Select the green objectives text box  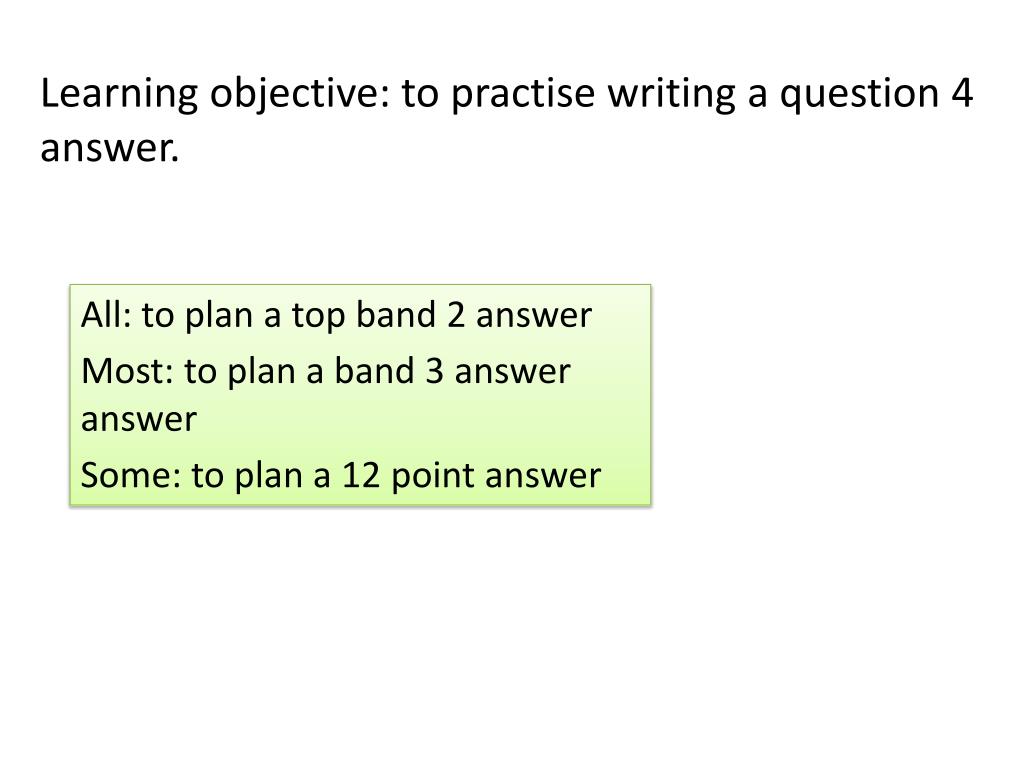[360, 395]
